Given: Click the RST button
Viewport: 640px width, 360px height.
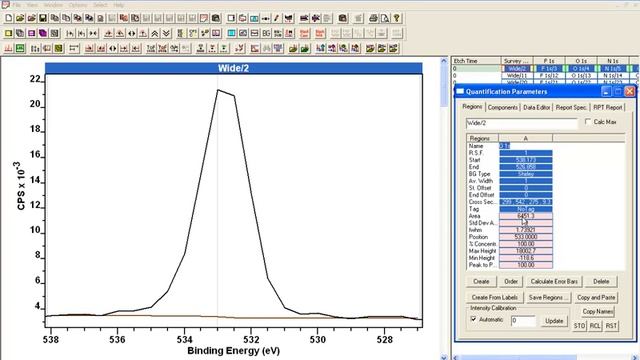Looking at the screenshot, I should (x=611, y=326).
